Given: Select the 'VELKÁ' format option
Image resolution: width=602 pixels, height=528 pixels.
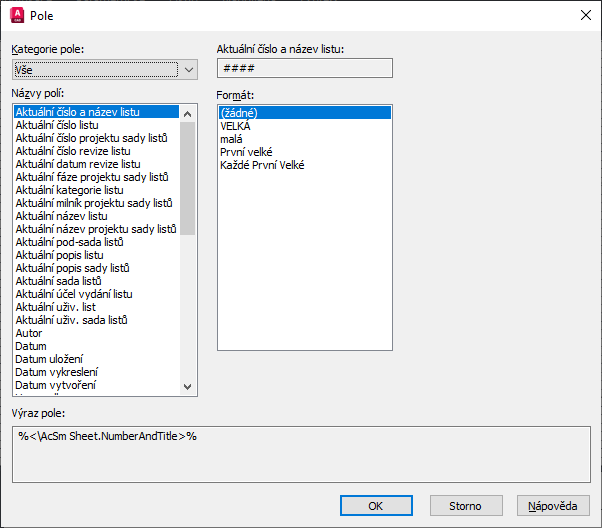Looking at the screenshot, I should click(x=236, y=126).
